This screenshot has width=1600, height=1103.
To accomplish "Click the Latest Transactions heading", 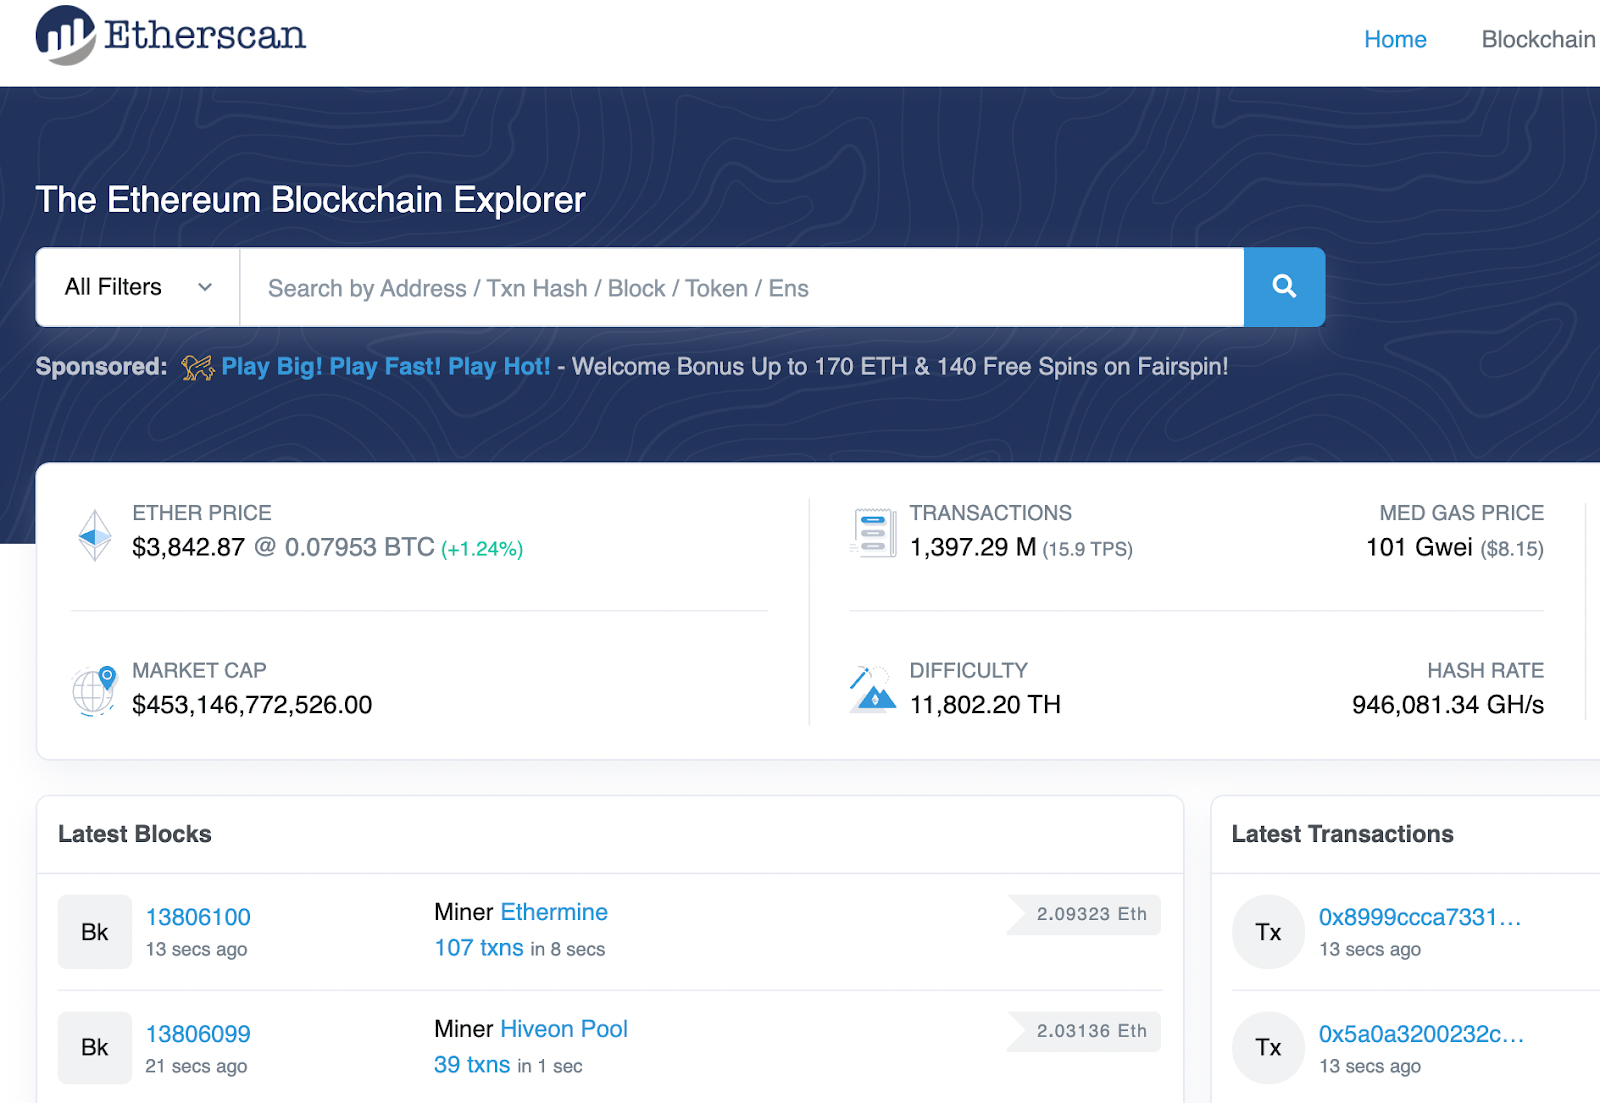I will tap(1342, 834).
